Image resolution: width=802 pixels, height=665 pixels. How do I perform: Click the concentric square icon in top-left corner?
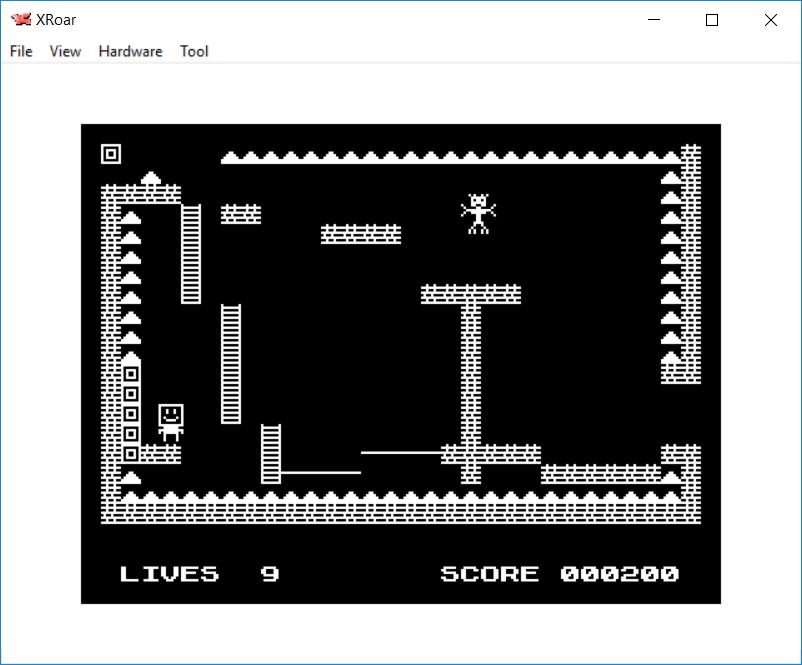tap(111, 154)
